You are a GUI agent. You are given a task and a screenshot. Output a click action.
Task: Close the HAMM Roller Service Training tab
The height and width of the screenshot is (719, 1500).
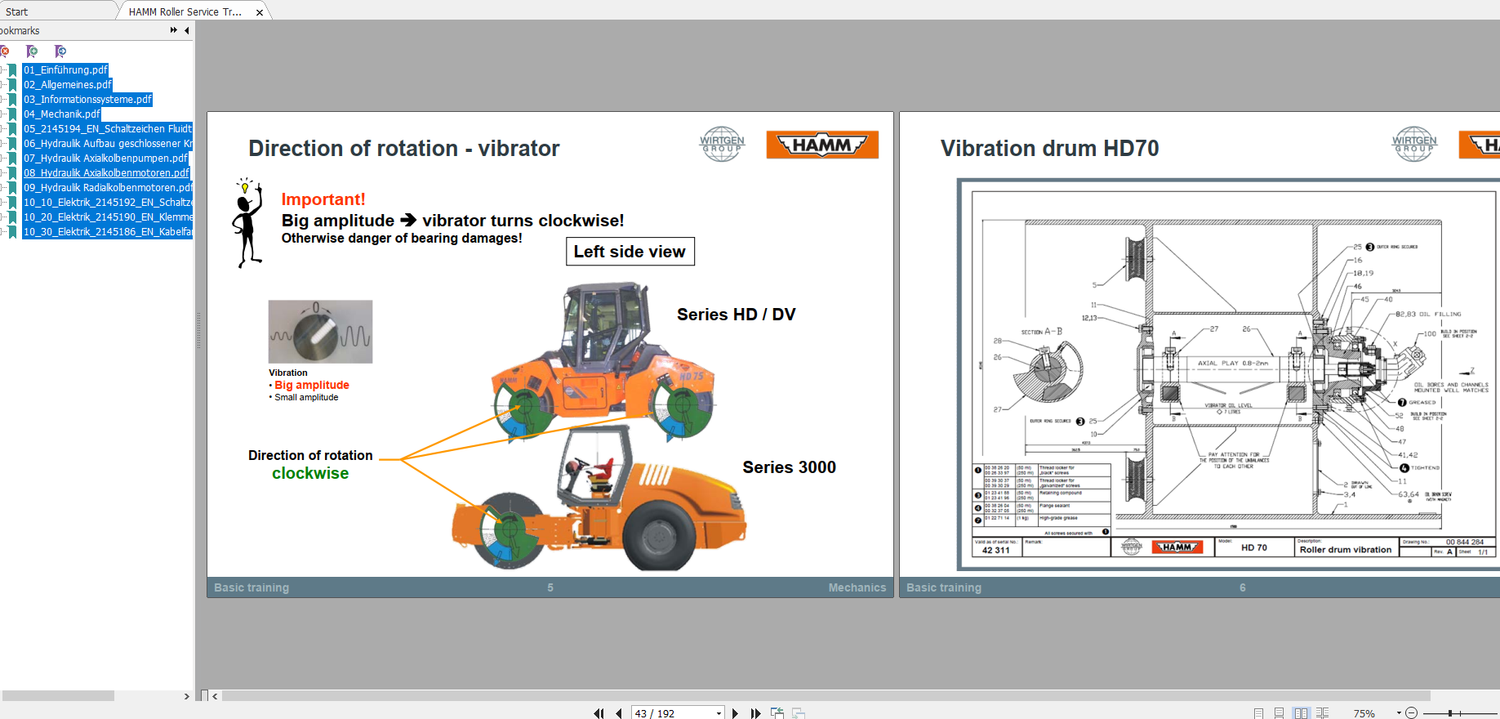[260, 13]
